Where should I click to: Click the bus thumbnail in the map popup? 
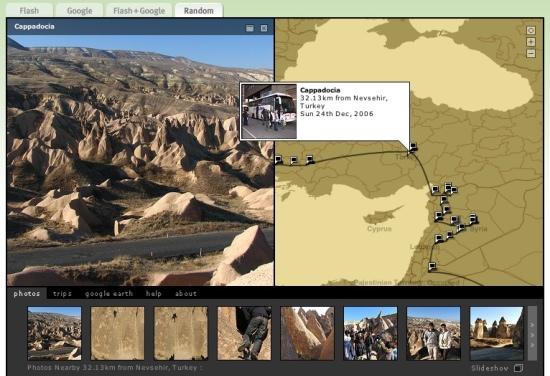pyautogui.click(x=269, y=111)
